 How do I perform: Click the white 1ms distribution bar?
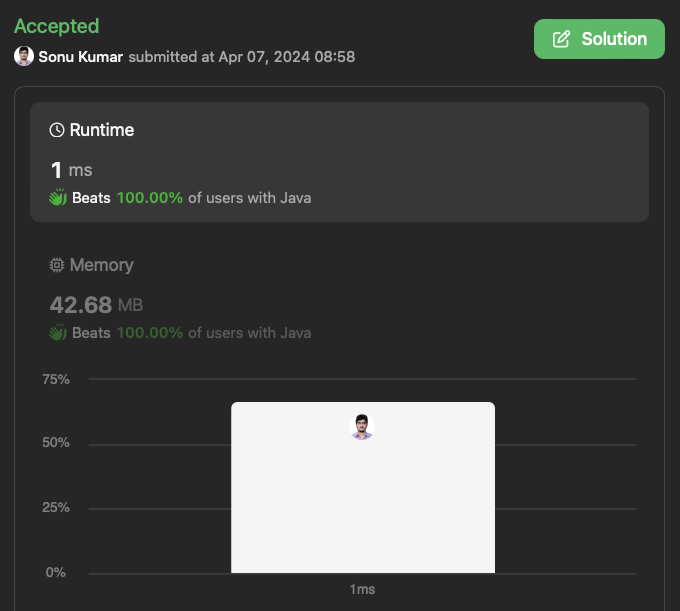click(362, 500)
